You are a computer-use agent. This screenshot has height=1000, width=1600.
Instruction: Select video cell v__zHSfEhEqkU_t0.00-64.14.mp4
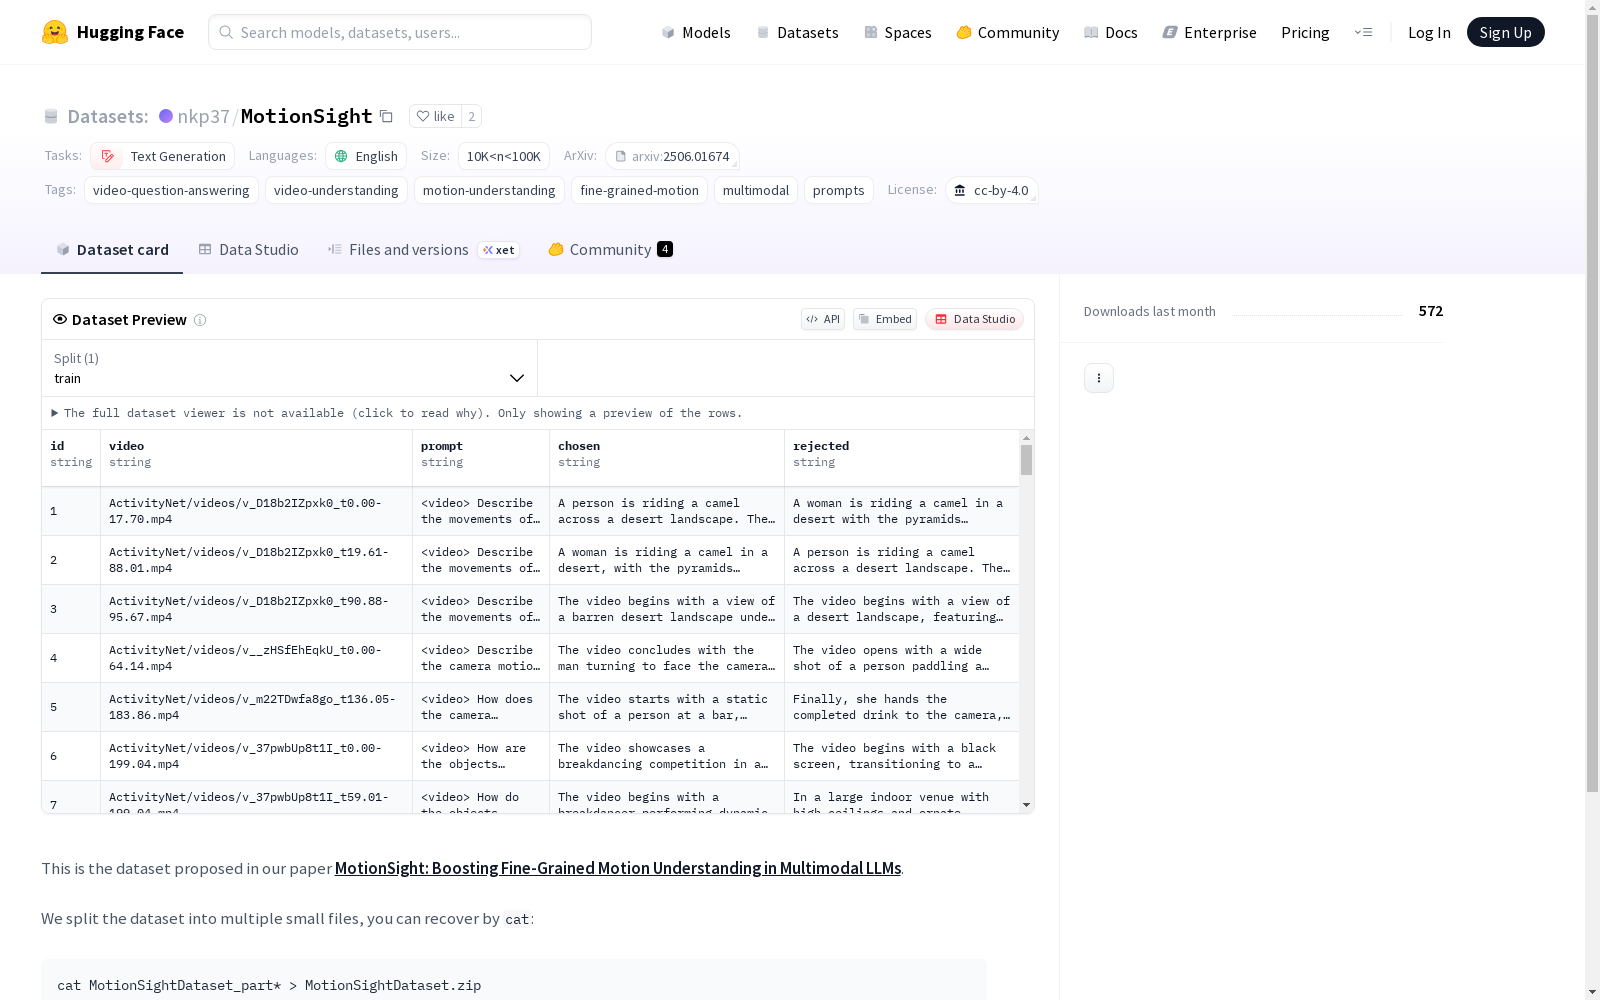[256, 658]
